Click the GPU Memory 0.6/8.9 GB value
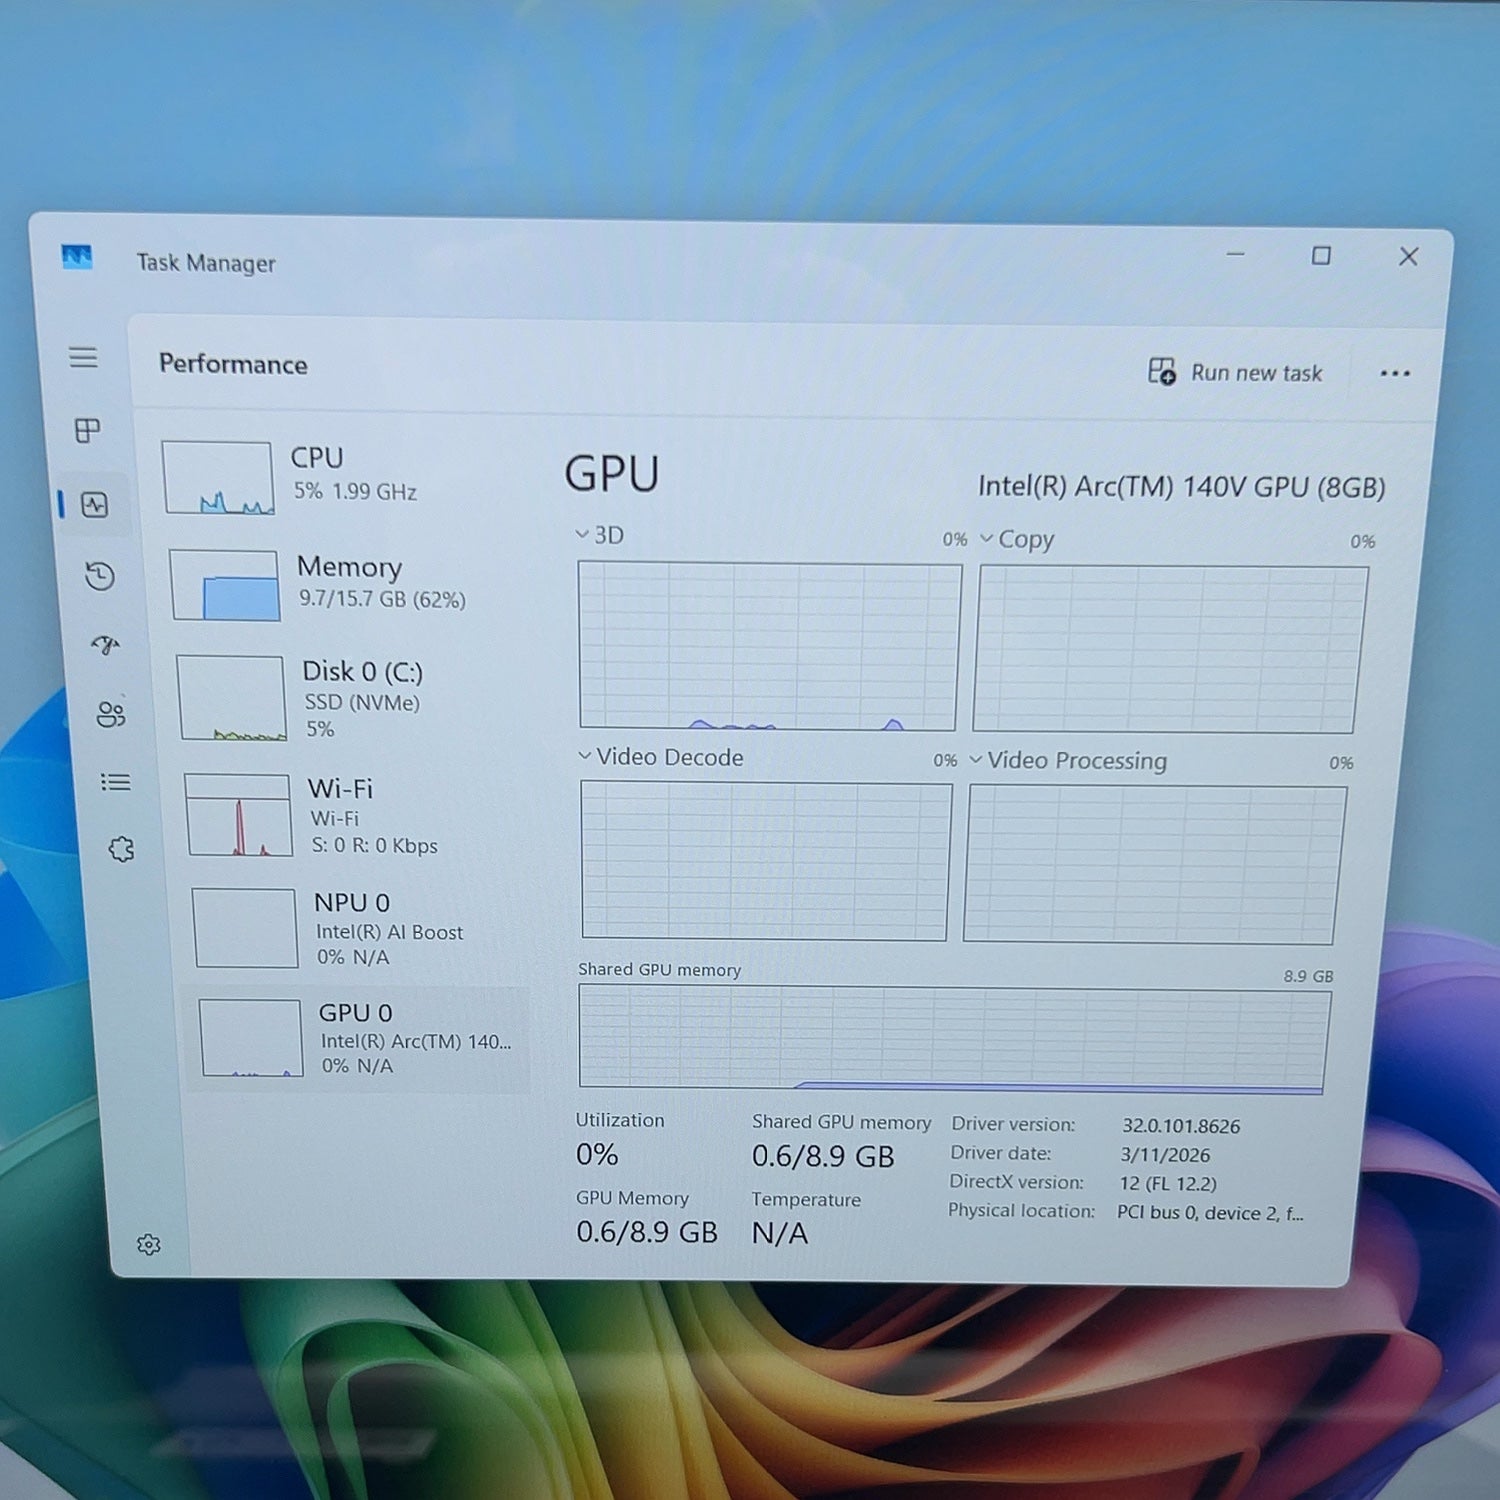 click(647, 1232)
